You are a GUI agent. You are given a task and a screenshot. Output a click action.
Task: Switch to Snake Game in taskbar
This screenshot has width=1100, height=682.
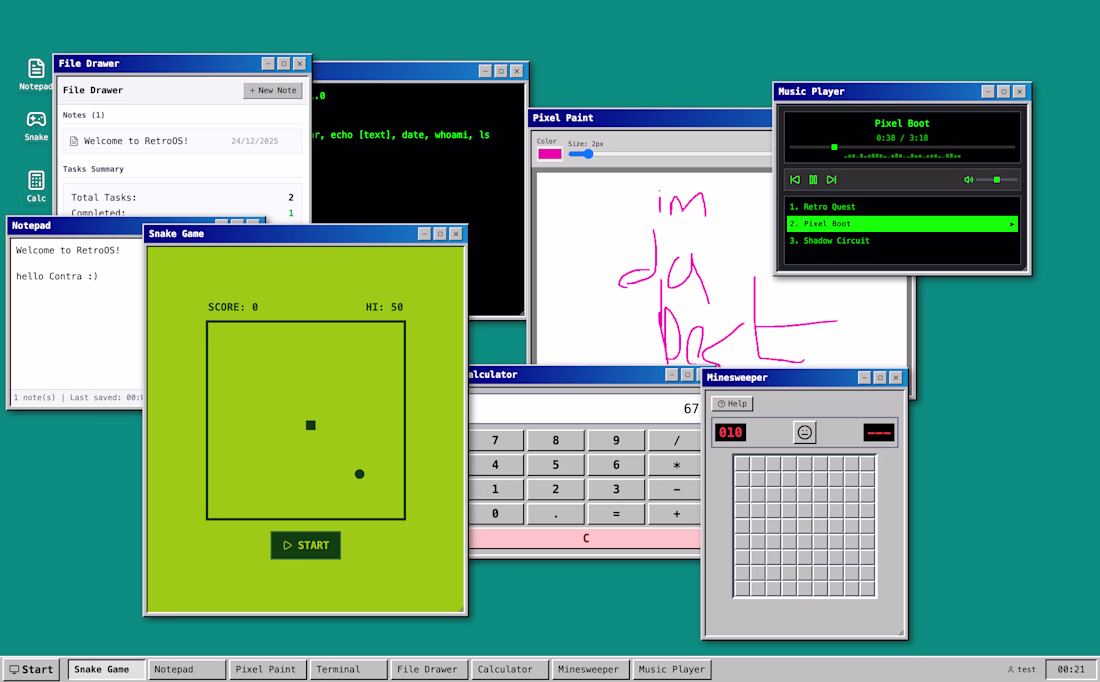click(106, 669)
